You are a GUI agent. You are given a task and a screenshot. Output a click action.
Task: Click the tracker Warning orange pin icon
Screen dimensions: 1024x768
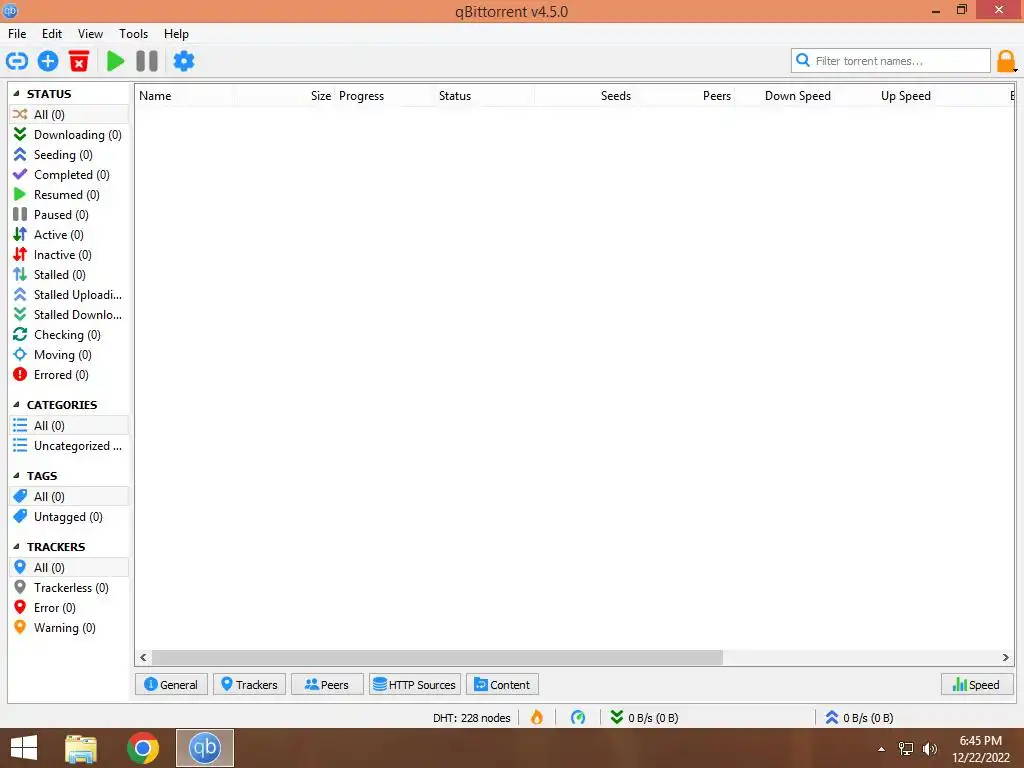click(x=20, y=627)
